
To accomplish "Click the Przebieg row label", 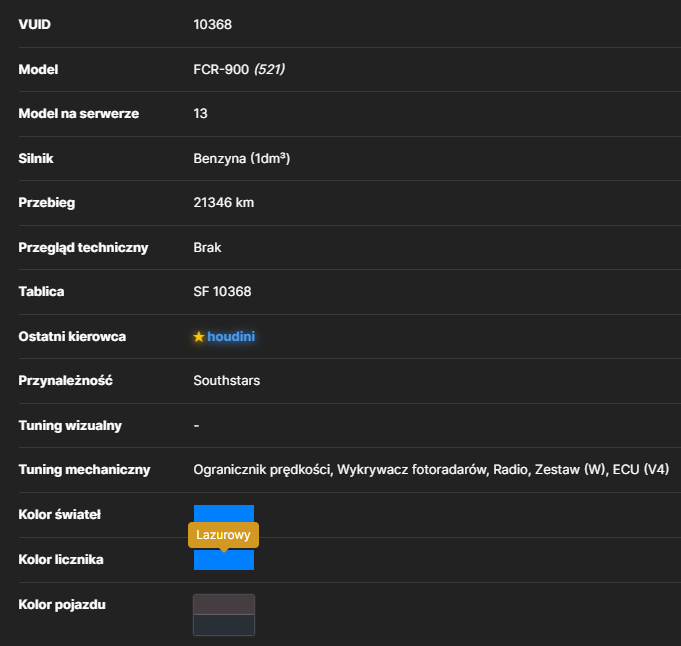I will tap(46, 203).
